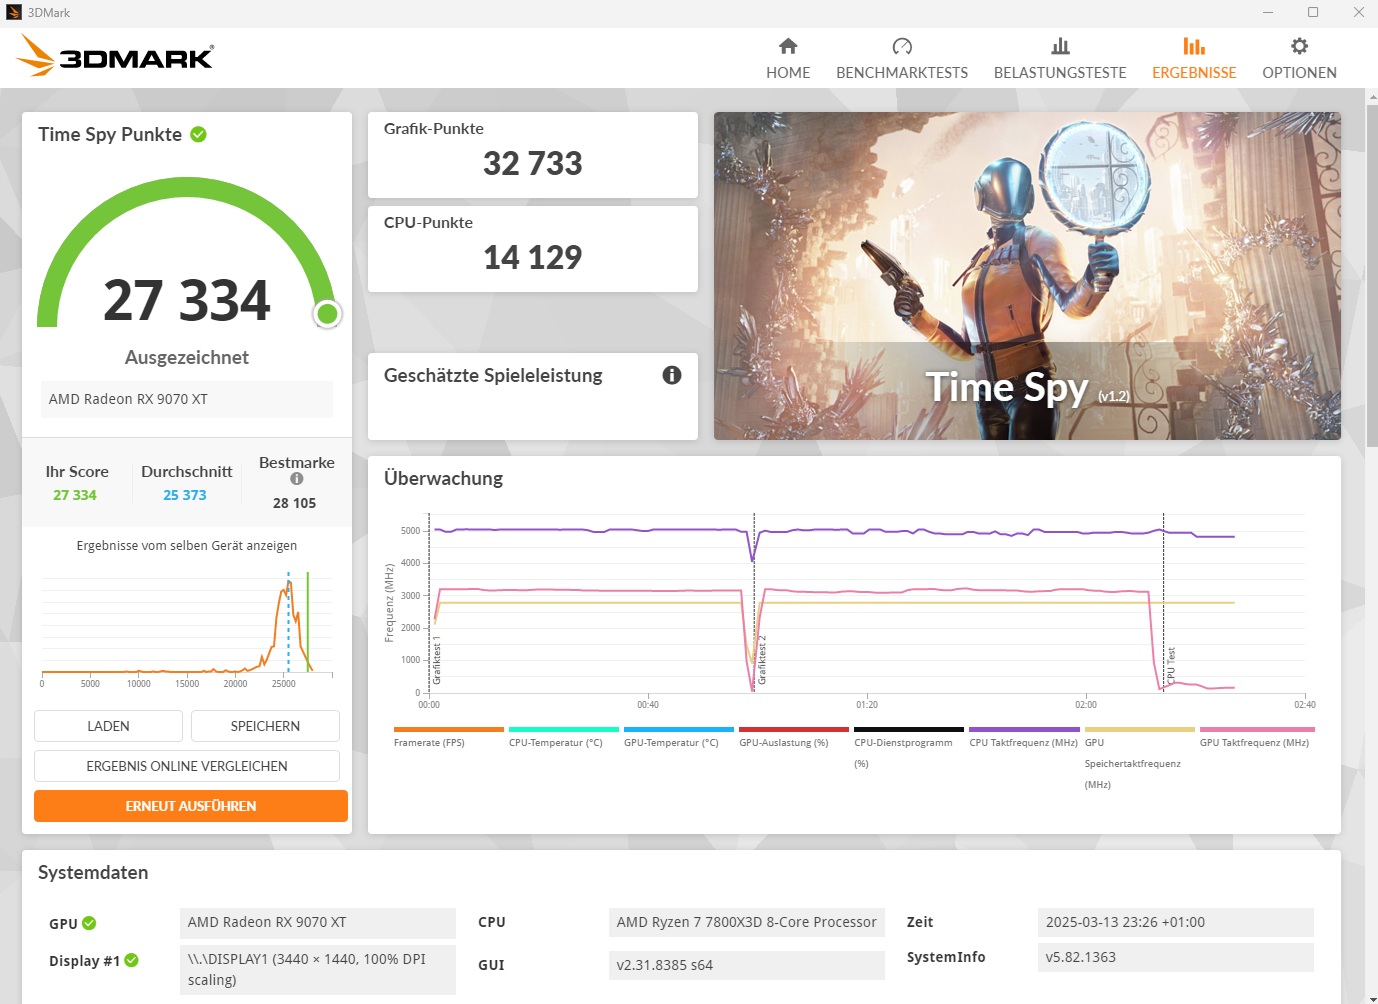Toggle CPU Taktfrequenz purple legend swatch
1378x1004 pixels.
tap(1024, 730)
